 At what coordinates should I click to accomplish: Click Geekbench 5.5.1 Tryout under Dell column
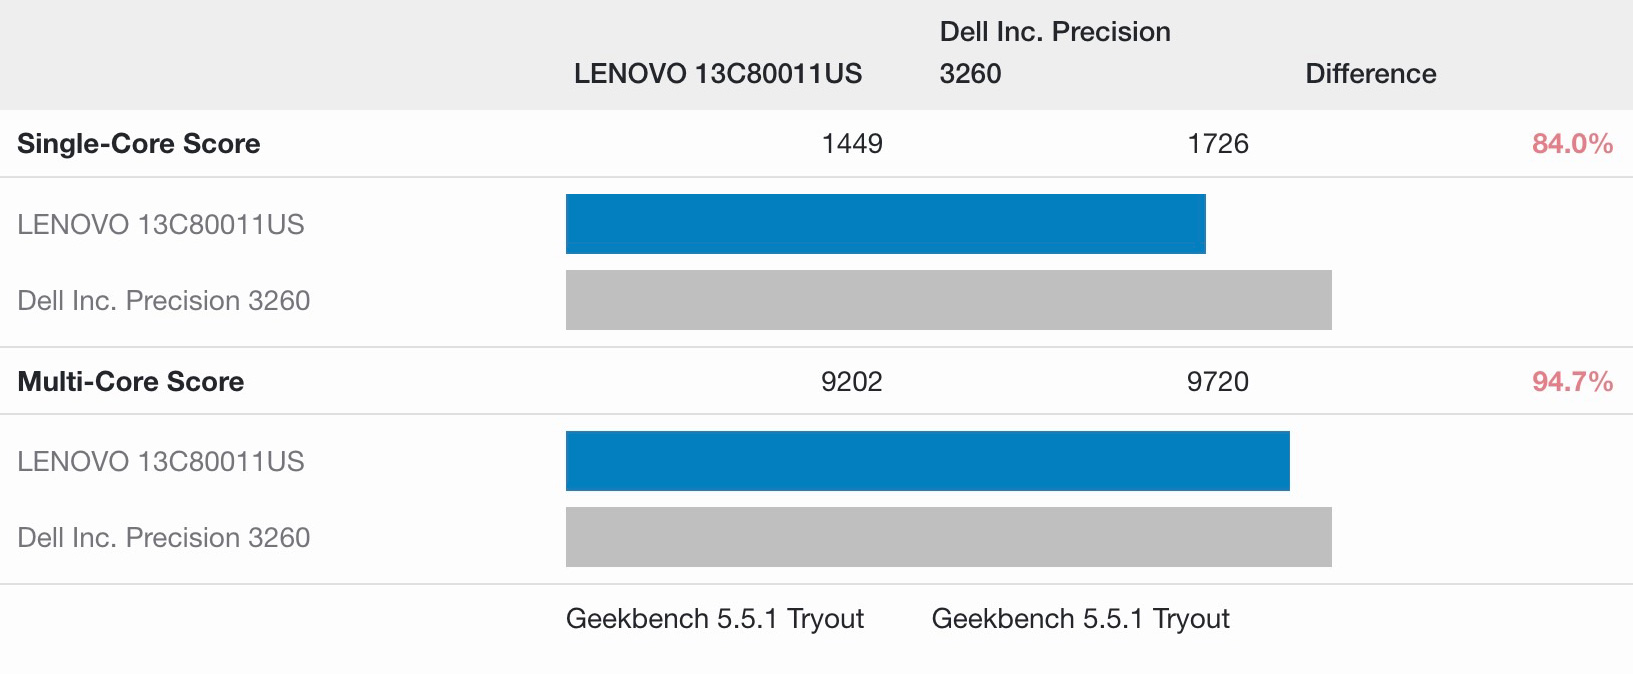(1080, 619)
